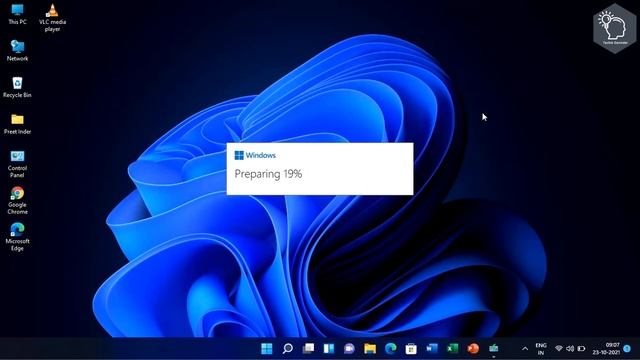This screenshot has width=640, height=360.
Task: Open the Wi-Fi network tray icon
Action: (559, 349)
